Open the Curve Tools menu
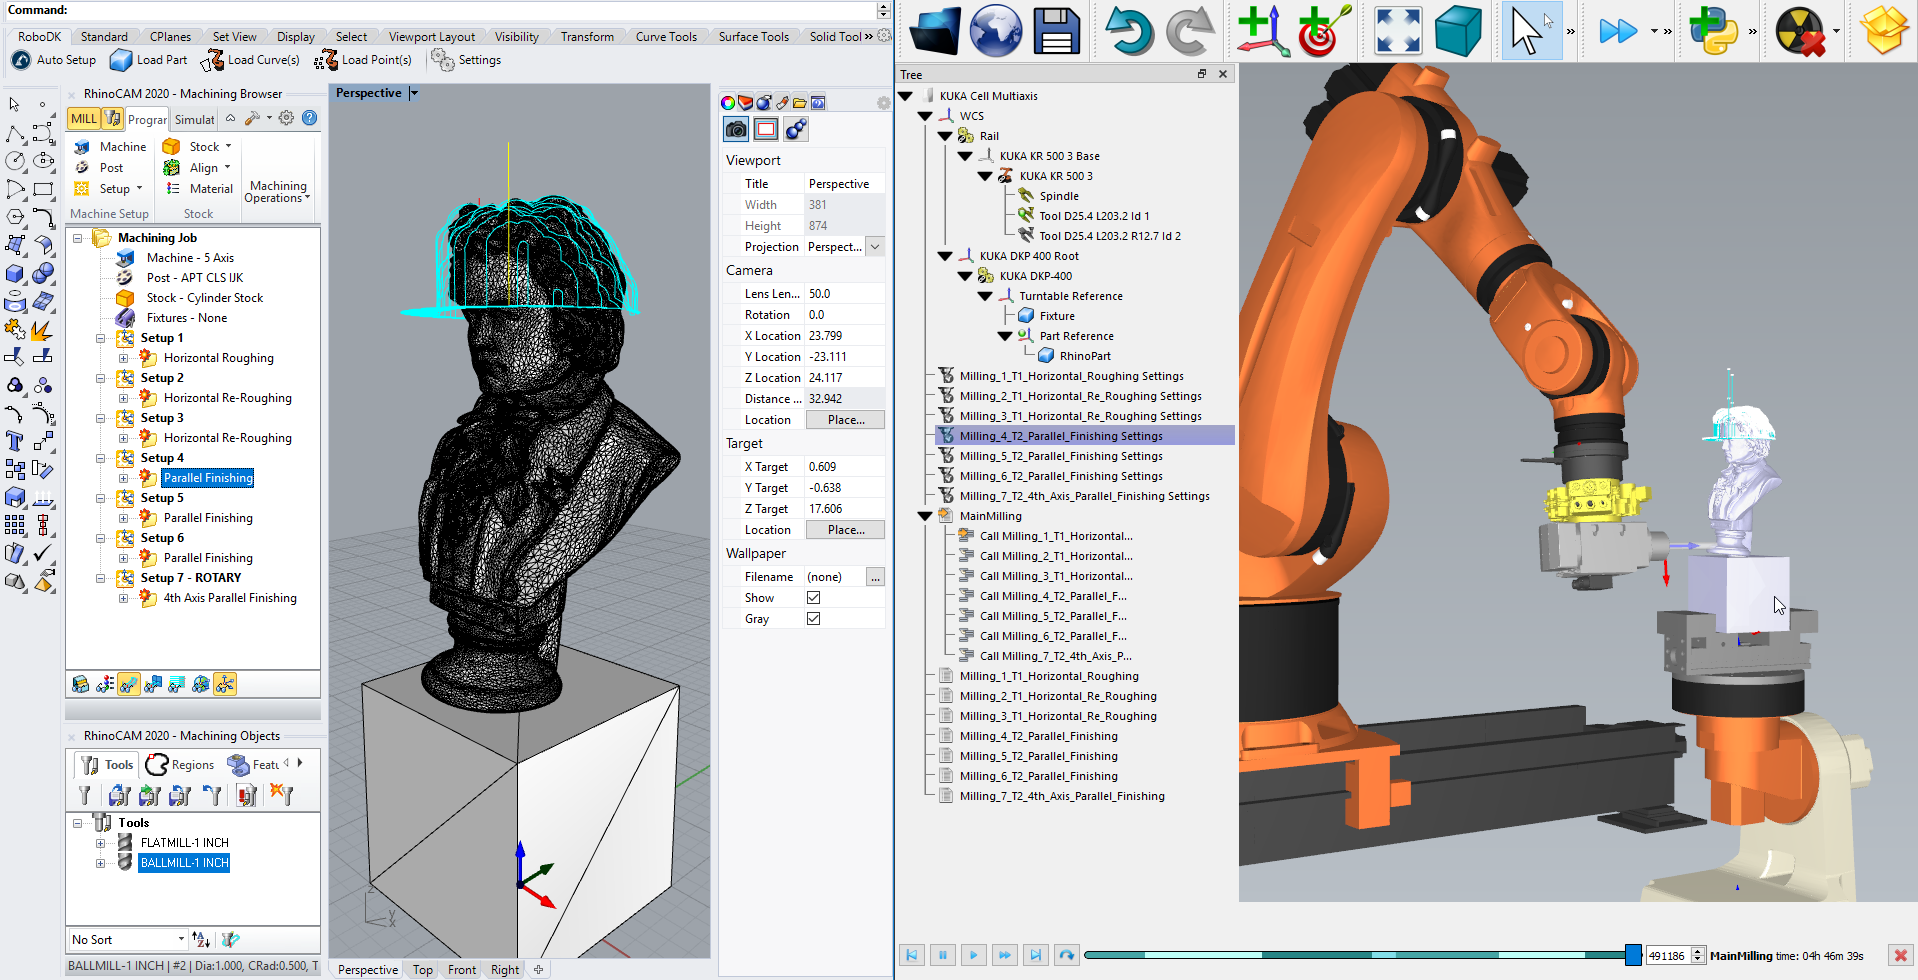 [x=666, y=36]
